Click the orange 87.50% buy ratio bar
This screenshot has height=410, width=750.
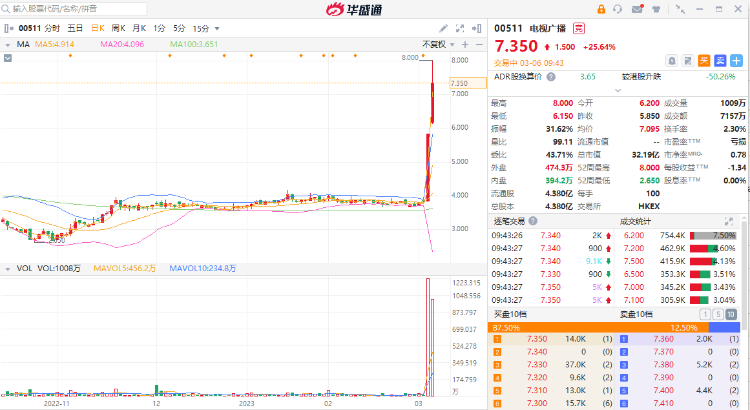[x=598, y=328]
